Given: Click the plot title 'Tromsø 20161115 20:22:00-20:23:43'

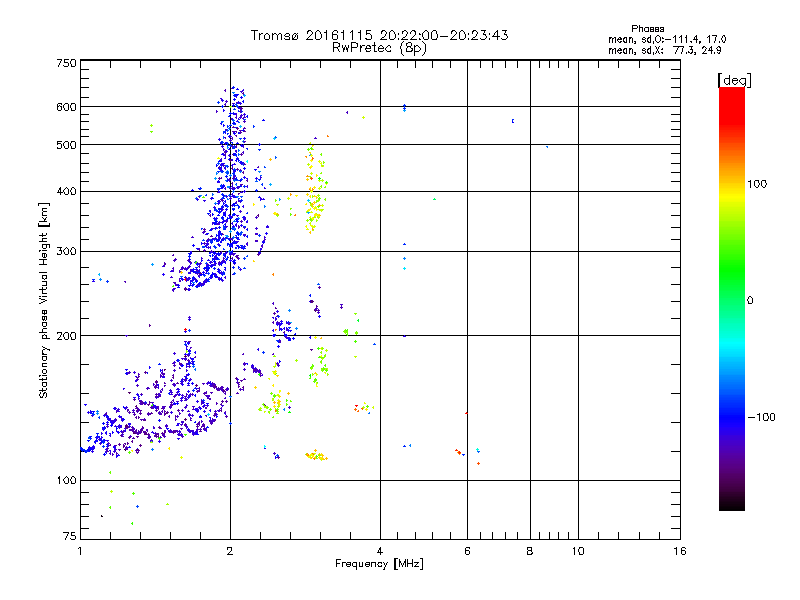Looking at the screenshot, I should coord(379,35).
